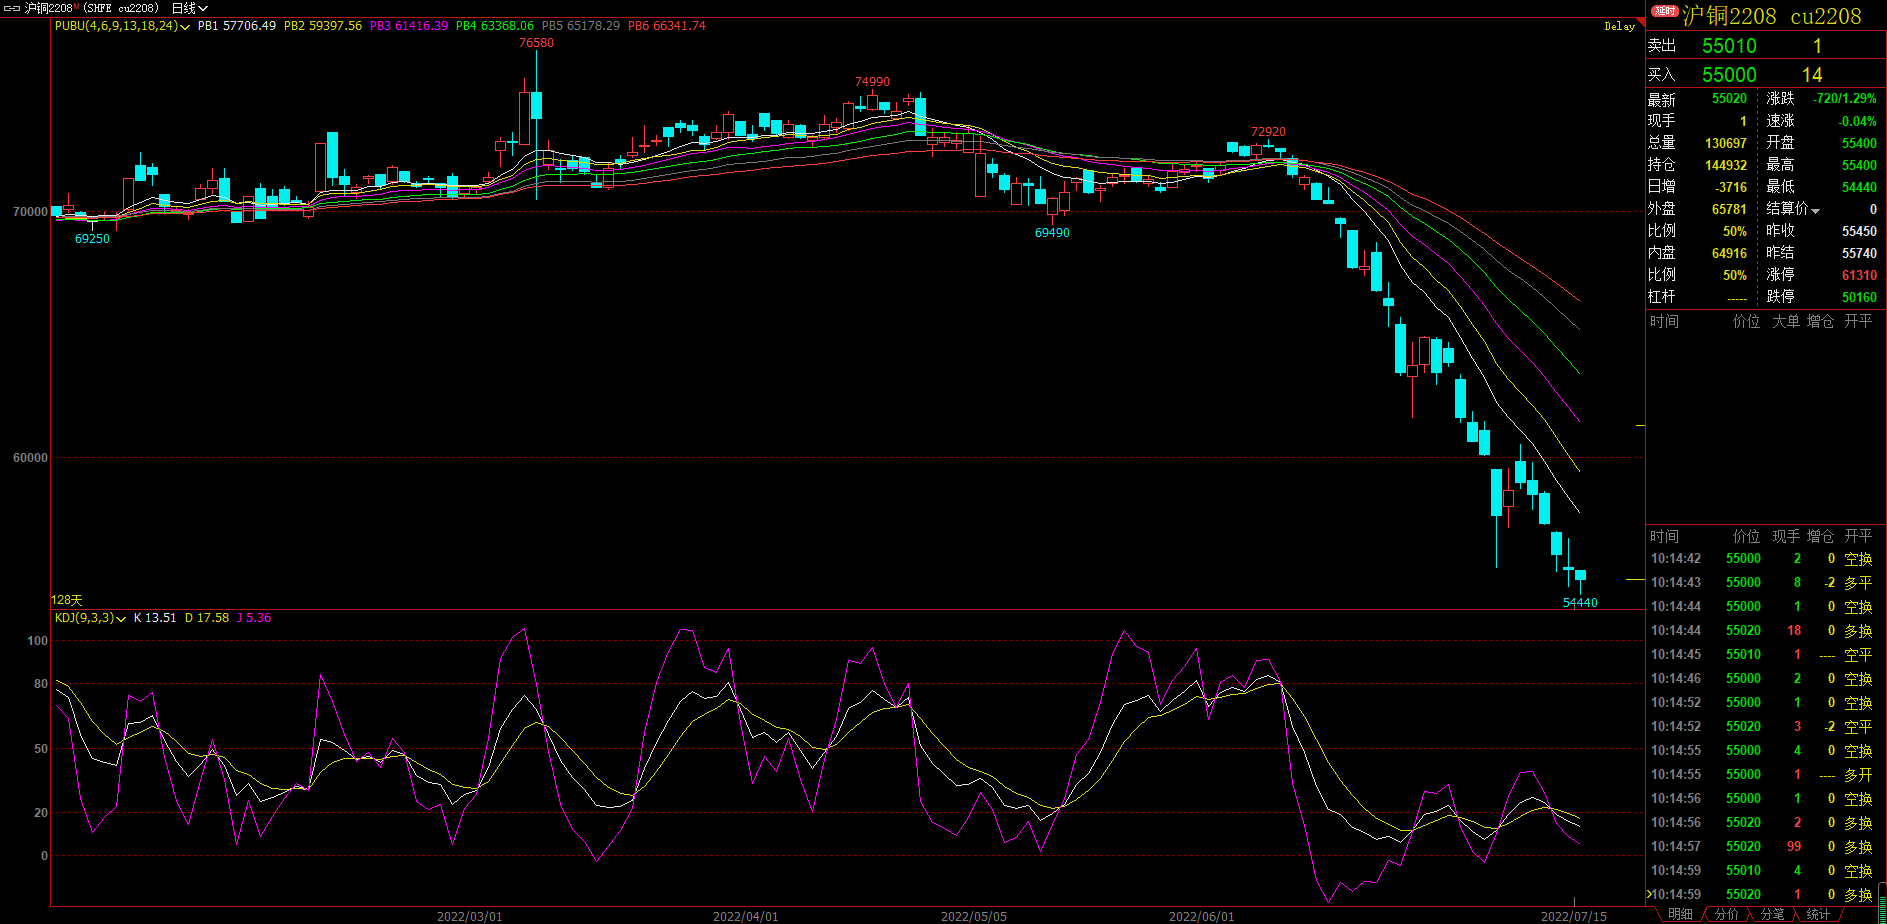Image resolution: width=1887 pixels, height=924 pixels.
Task: Click the D 17.58 indicator value
Action: [x=207, y=618]
